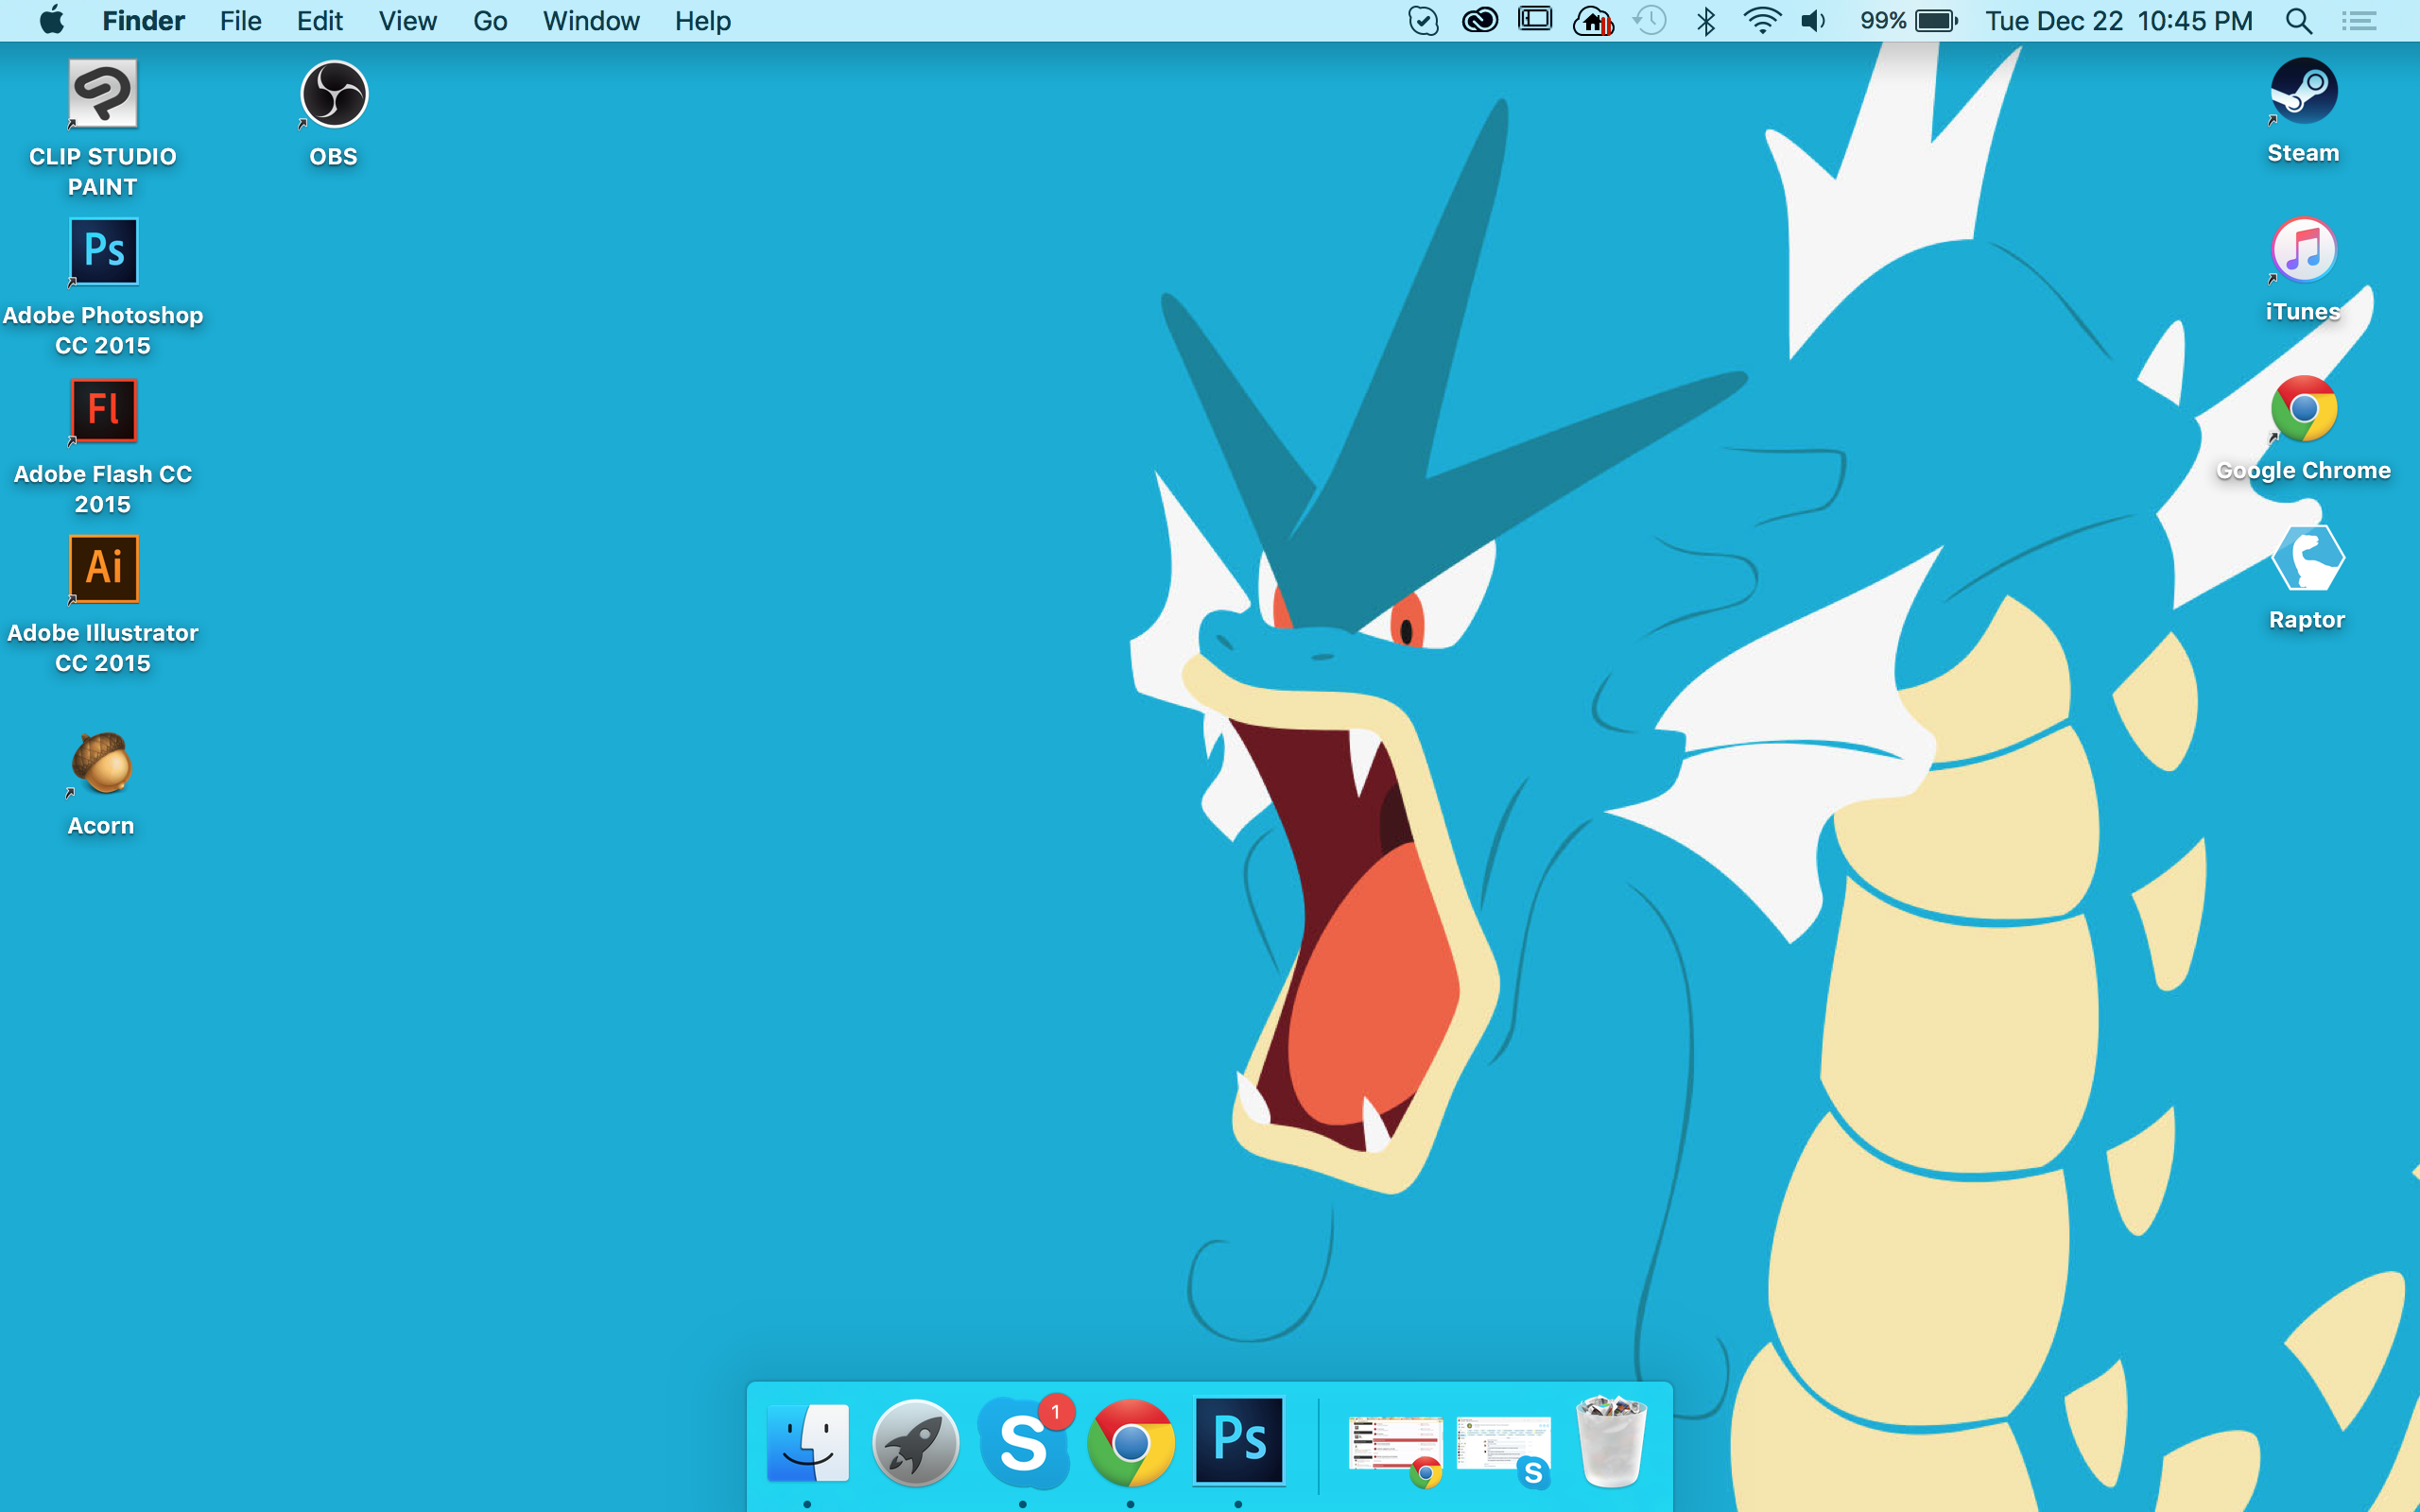Open the Bluetooth status menu
Viewport: 2420px width, 1512px height.
(1706, 20)
